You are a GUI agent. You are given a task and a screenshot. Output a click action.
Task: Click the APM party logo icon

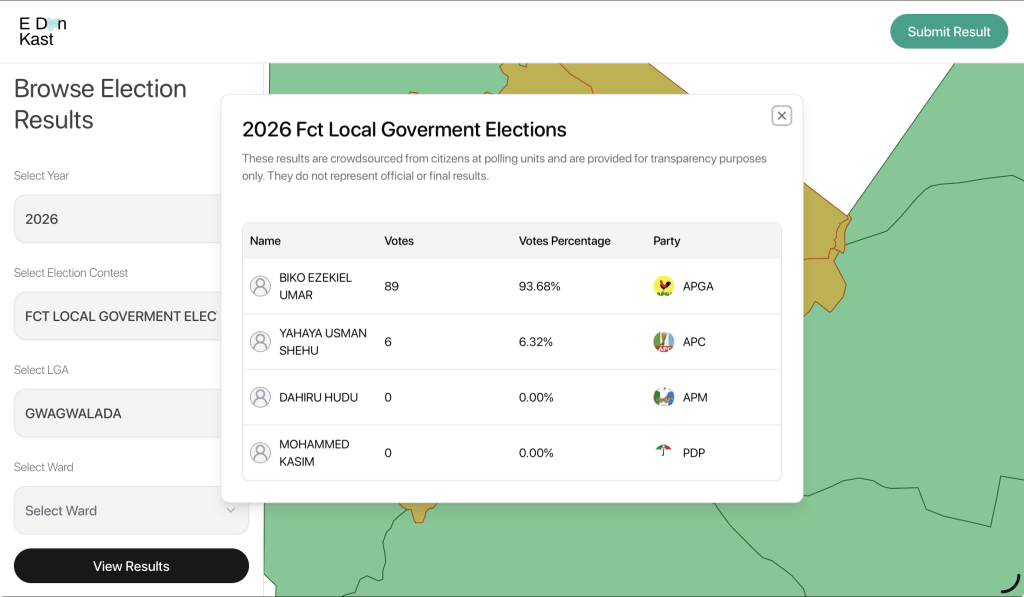point(663,397)
